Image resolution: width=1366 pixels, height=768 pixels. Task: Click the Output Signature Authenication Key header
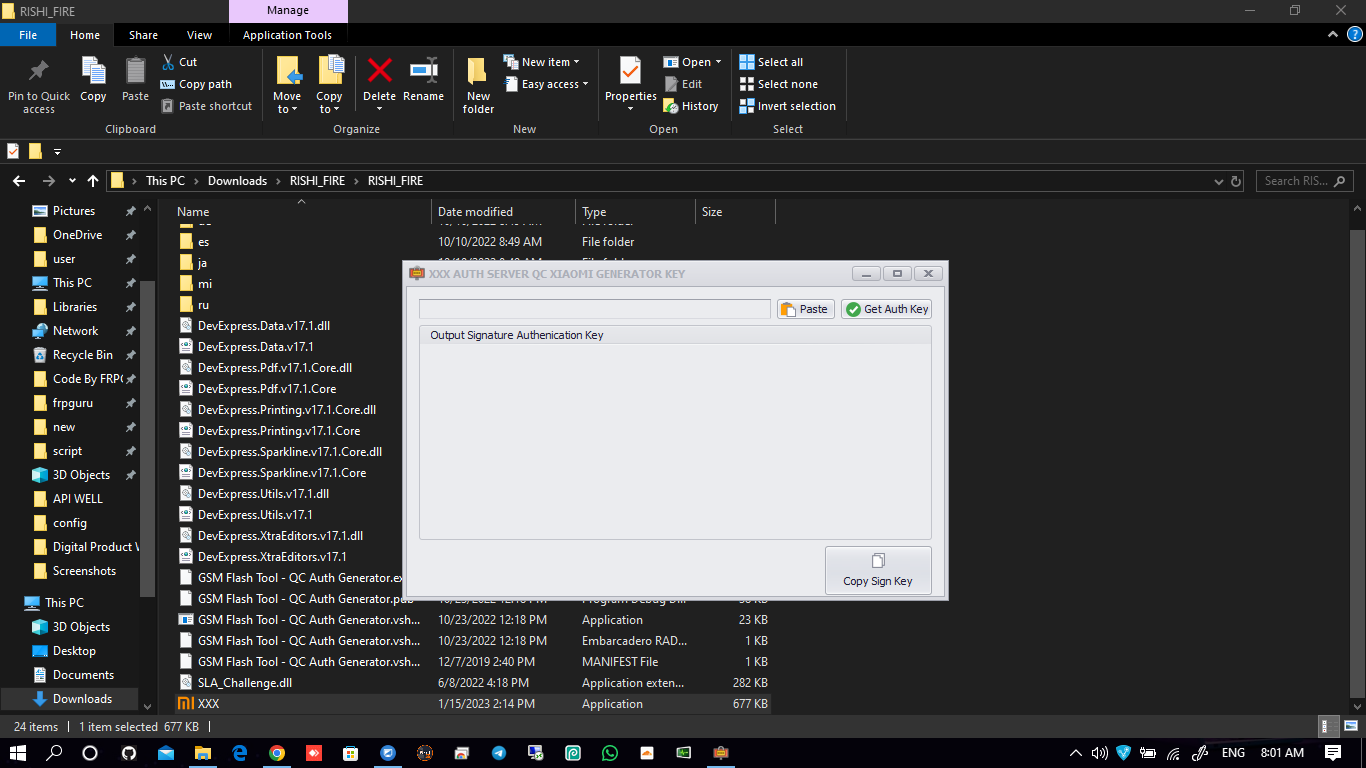coord(517,335)
